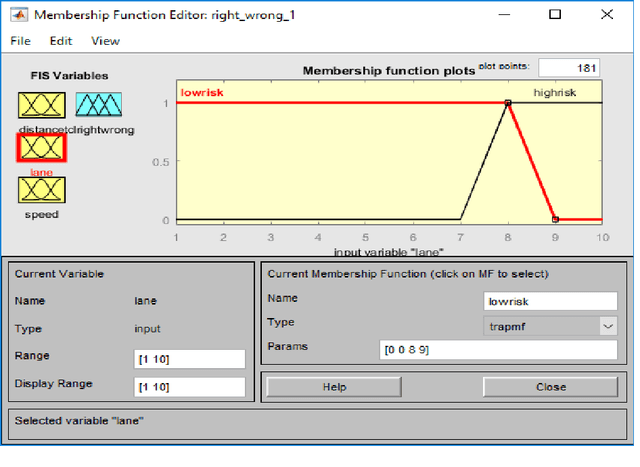Image resolution: width=640 pixels, height=467 pixels.
Task: Click the lowrisk handle at lane value 9
Action: pyautogui.click(x=555, y=220)
